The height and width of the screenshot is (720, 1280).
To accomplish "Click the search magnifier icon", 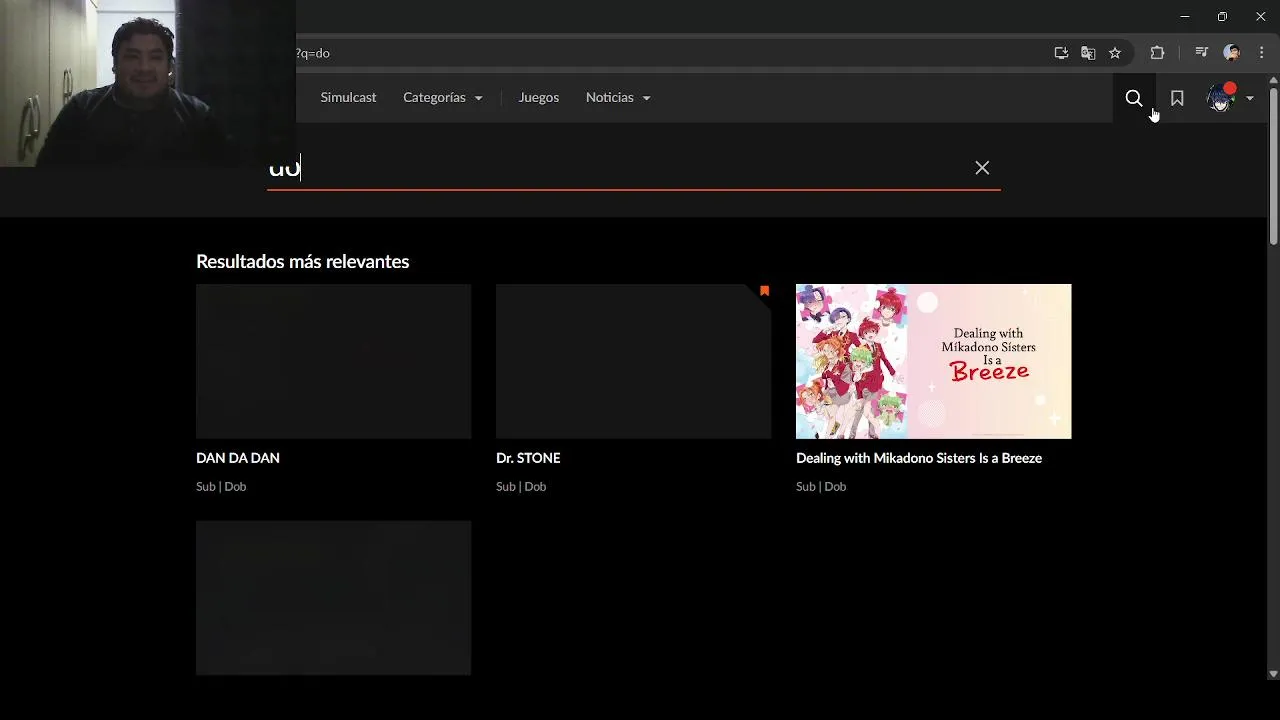I will [1134, 98].
